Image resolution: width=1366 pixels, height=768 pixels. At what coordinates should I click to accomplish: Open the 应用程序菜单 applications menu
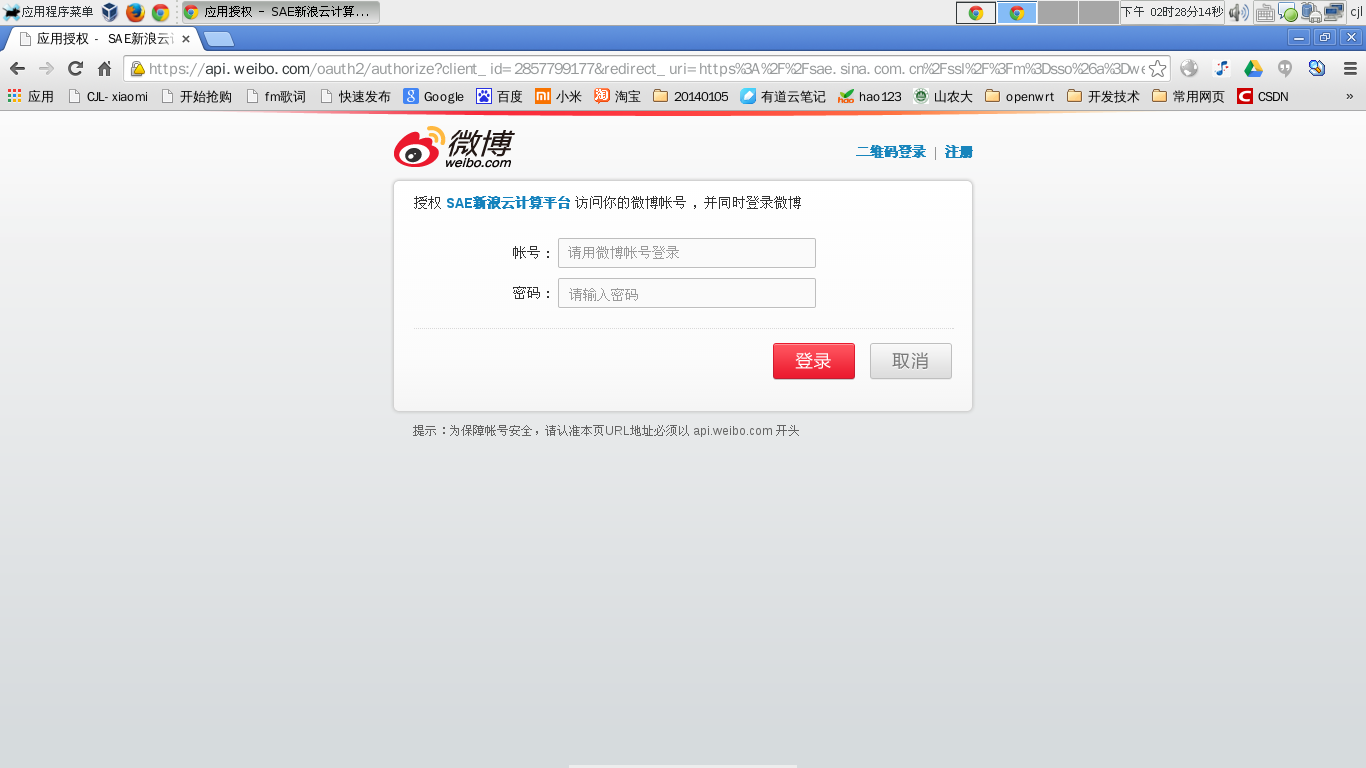48,12
